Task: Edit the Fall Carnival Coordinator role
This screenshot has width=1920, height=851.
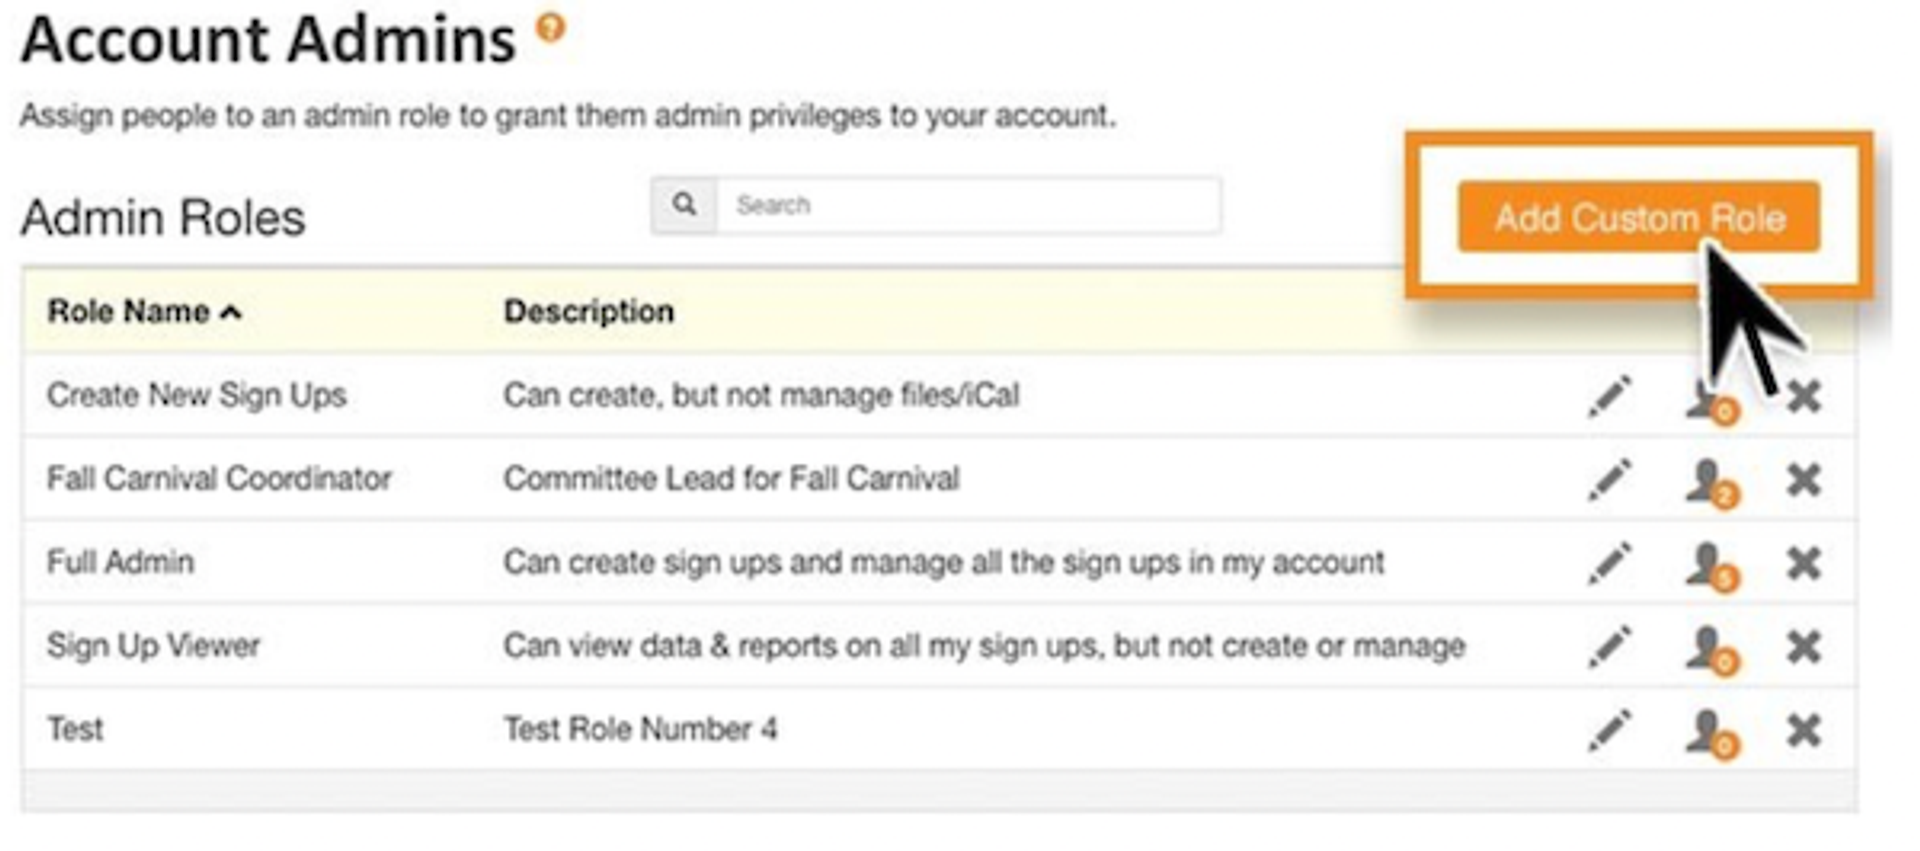Action: pyautogui.click(x=1610, y=480)
